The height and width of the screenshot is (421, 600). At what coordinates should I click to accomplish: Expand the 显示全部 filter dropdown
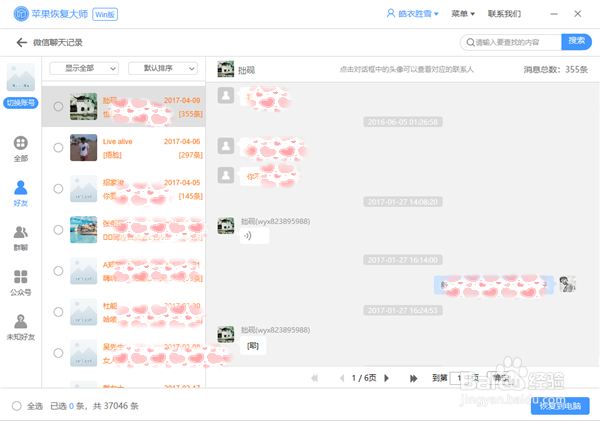84,69
